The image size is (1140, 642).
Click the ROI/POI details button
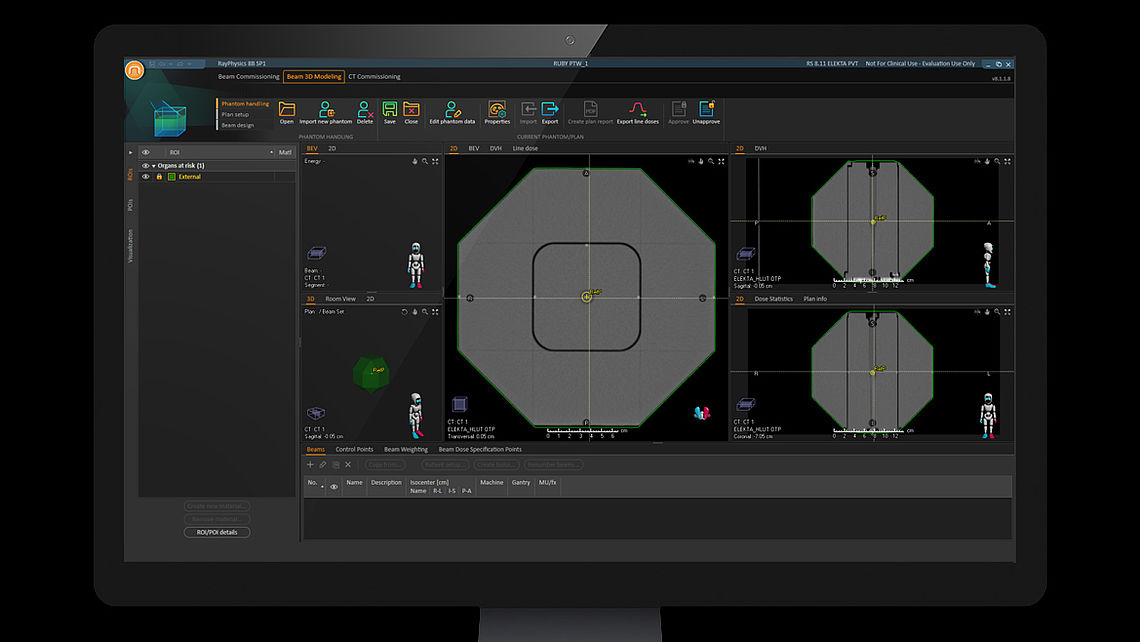(216, 531)
